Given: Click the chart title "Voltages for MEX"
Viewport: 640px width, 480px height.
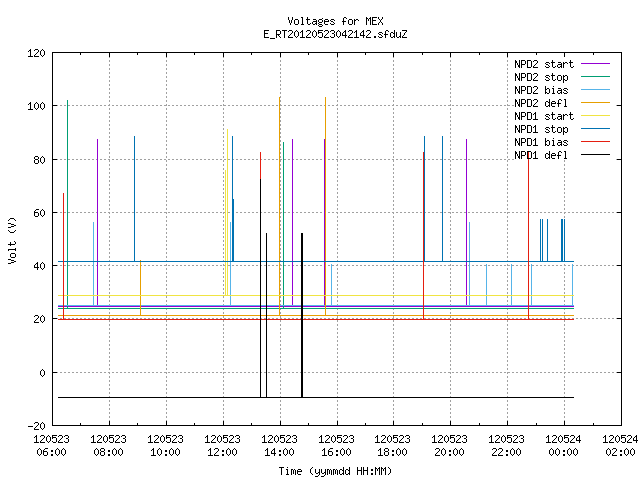Looking at the screenshot, I should point(335,21).
